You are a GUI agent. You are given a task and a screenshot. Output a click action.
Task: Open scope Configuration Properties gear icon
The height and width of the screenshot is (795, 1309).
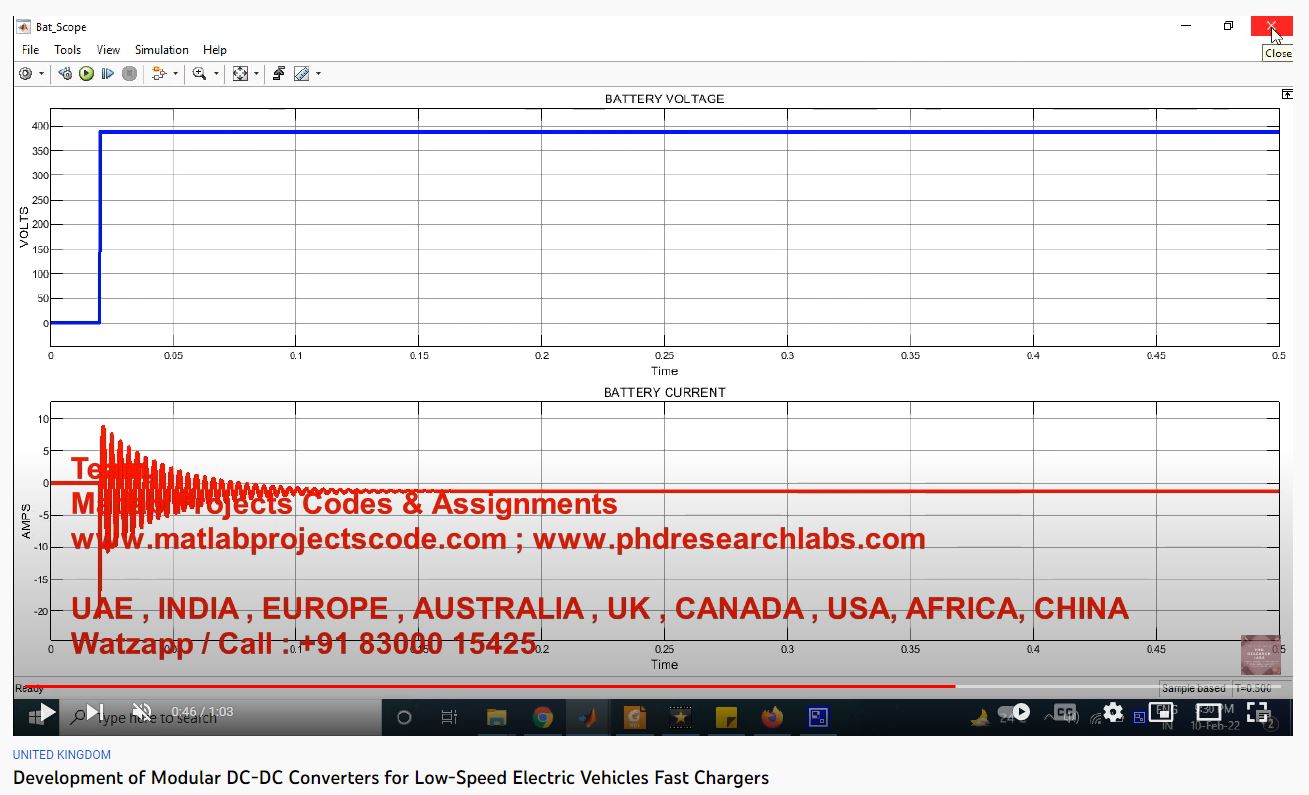pyautogui.click(x=26, y=74)
